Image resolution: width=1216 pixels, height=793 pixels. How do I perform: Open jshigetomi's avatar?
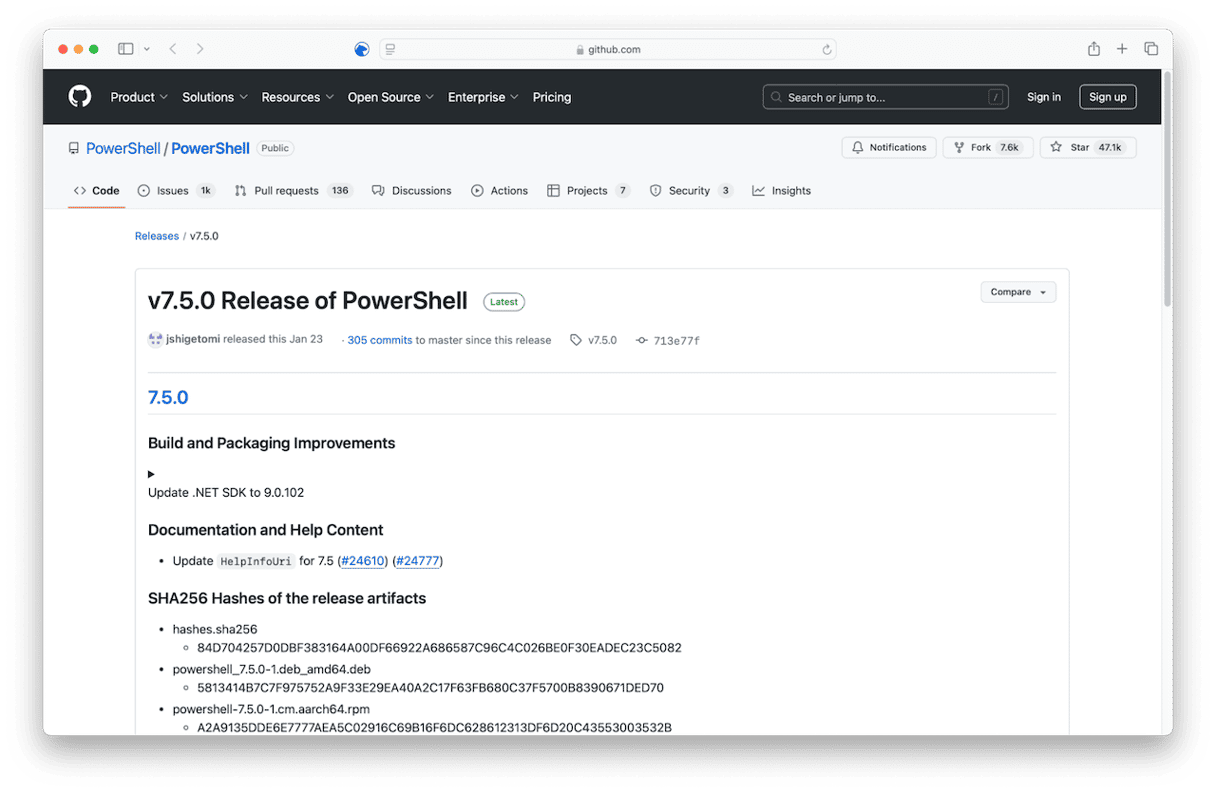155,340
